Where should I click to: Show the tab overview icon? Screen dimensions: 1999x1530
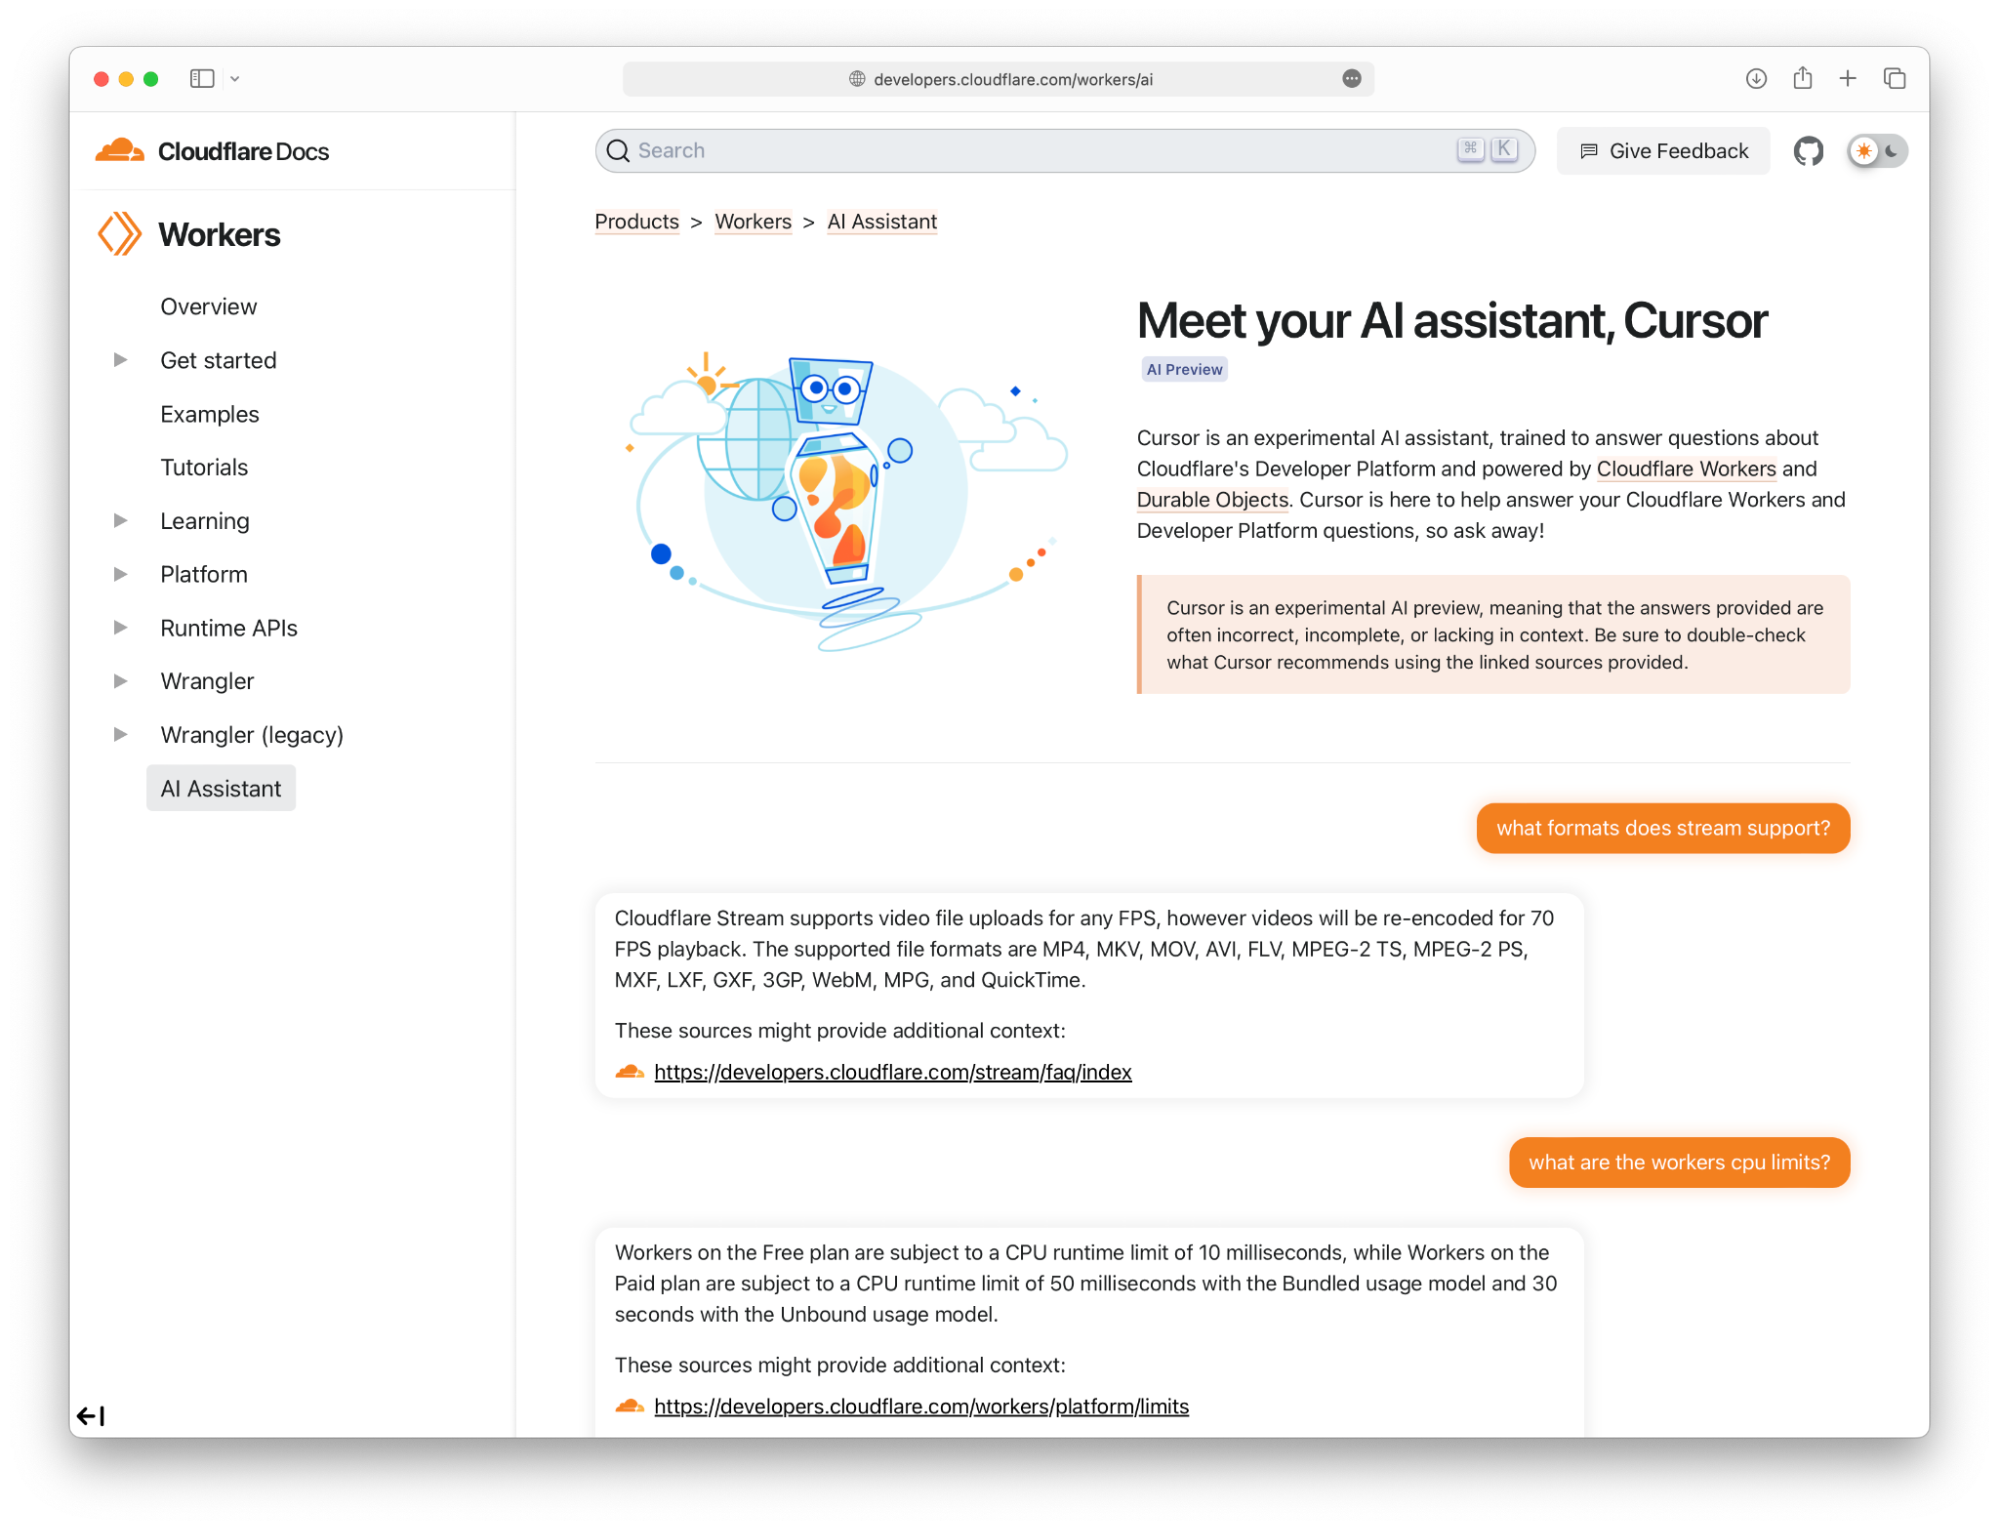click(x=1894, y=78)
